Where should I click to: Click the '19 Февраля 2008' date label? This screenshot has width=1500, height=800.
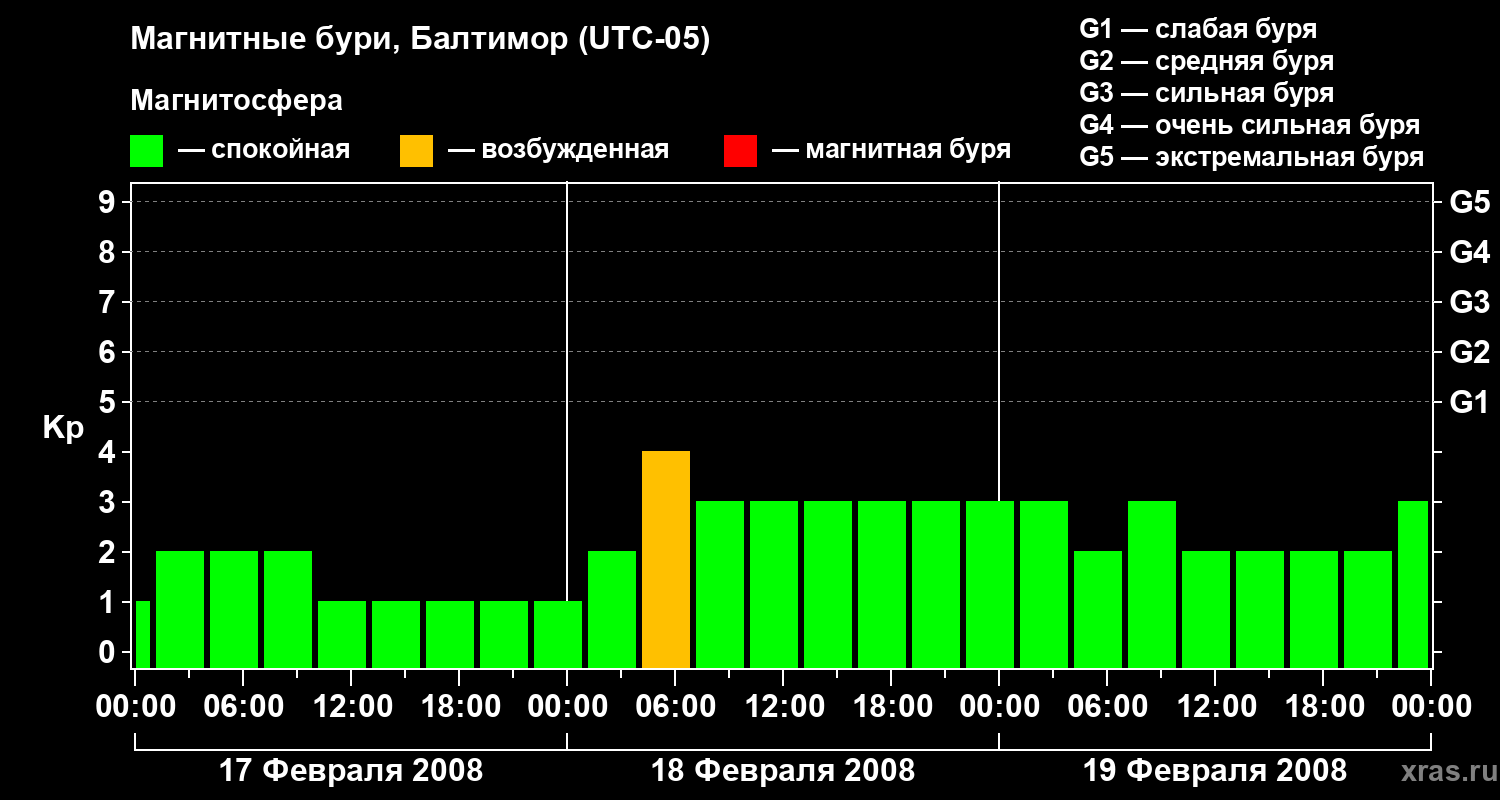[x=1215, y=771]
